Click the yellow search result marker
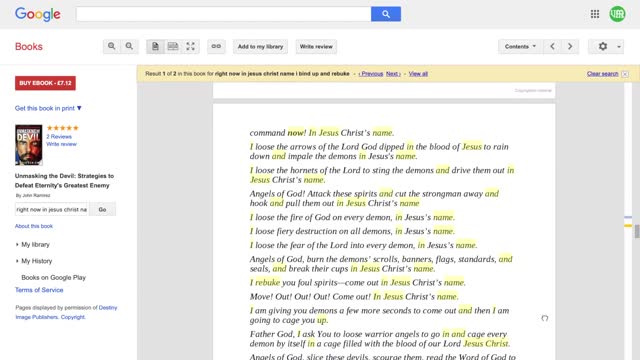The width and height of the screenshot is (640, 360). coord(628,225)
